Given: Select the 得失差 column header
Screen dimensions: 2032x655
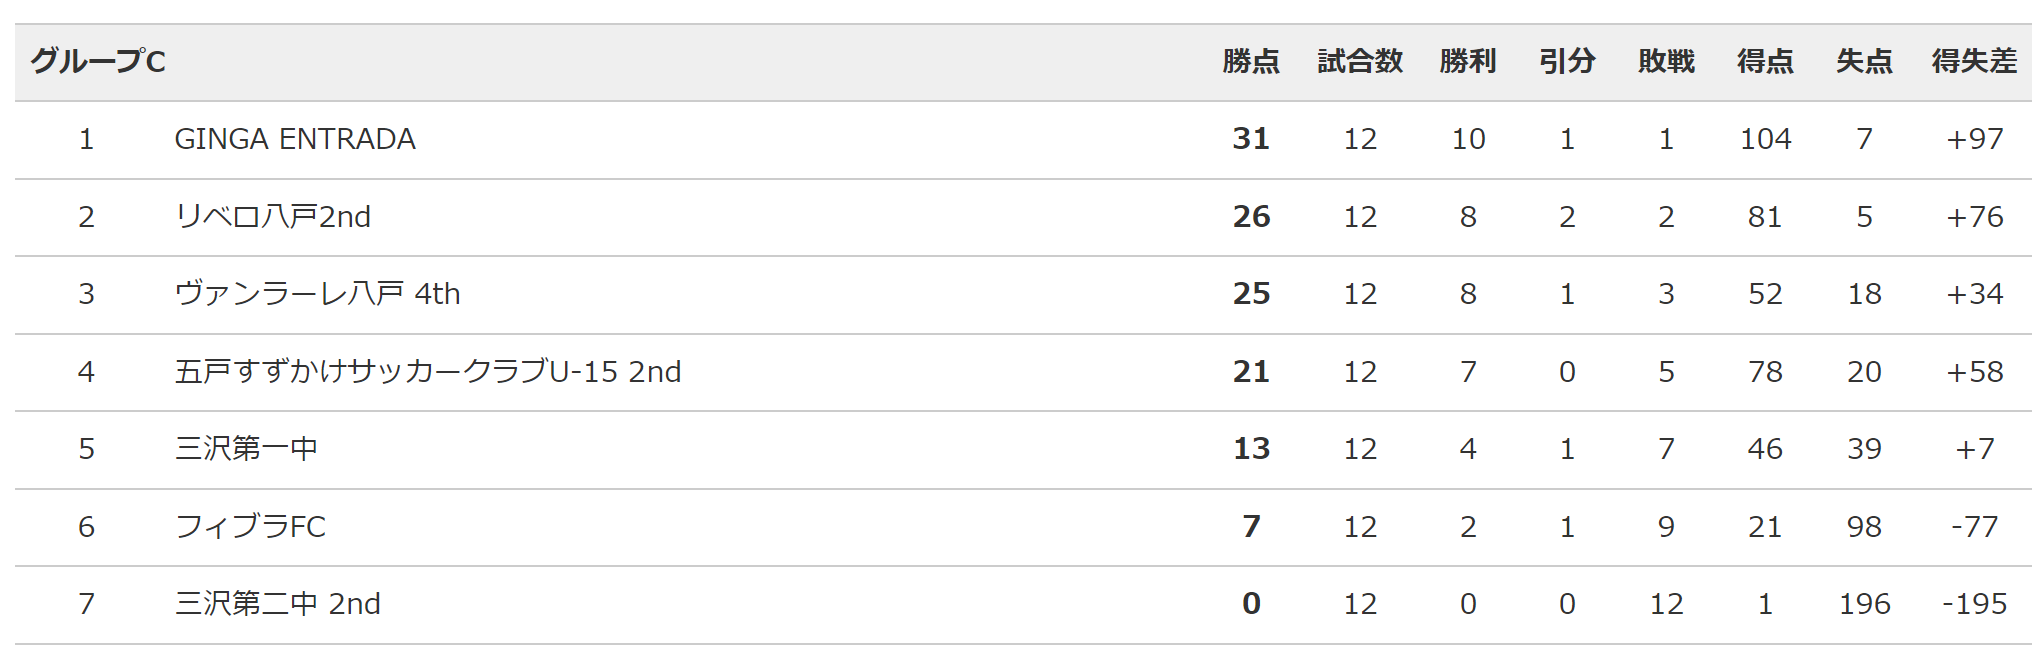Looking at the screenshot, I should point(1974,62).
